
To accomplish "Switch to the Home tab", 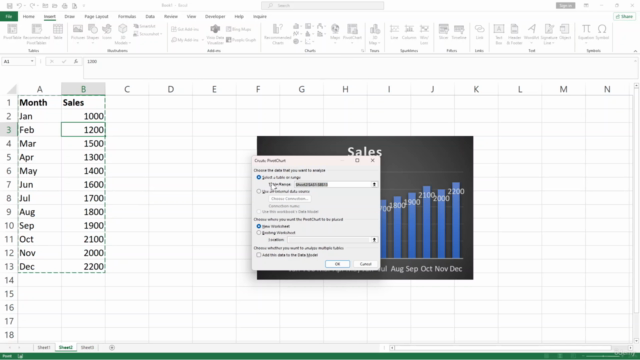I will coord(29,16).
